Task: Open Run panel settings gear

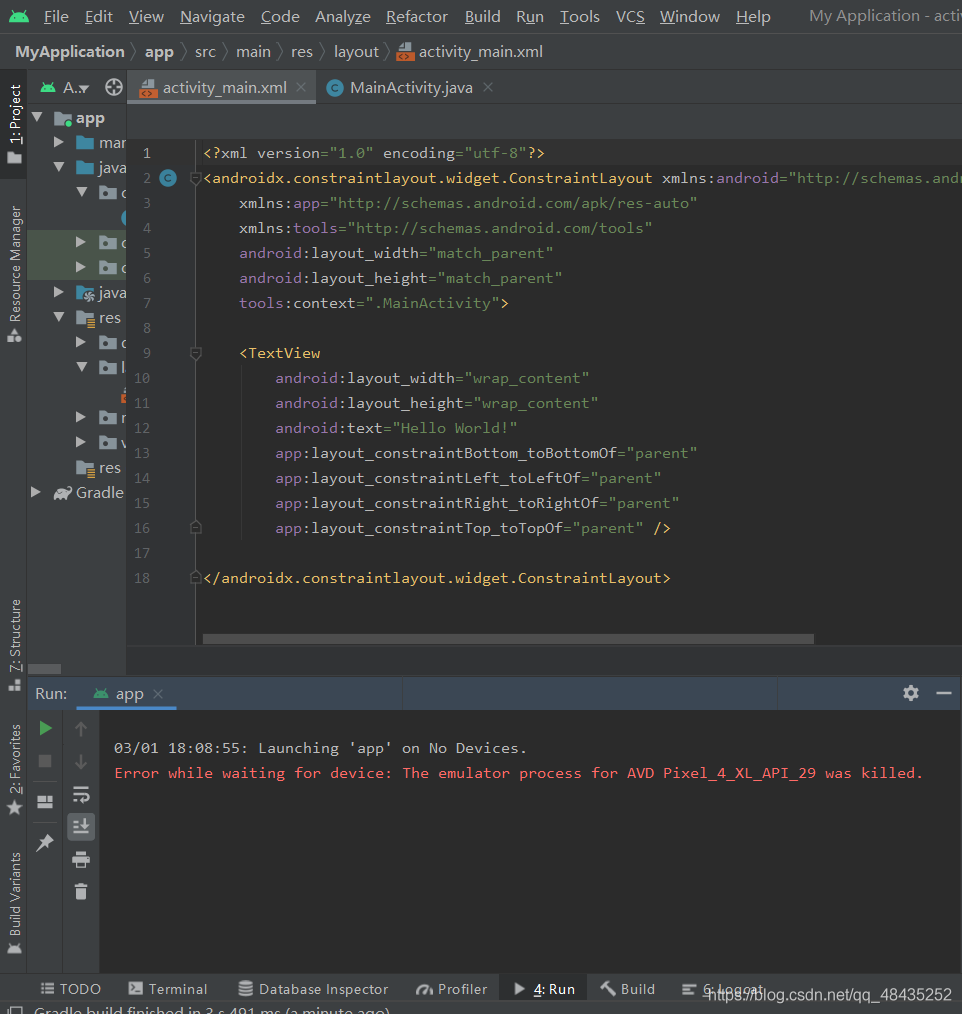Action: click(911, 693)
